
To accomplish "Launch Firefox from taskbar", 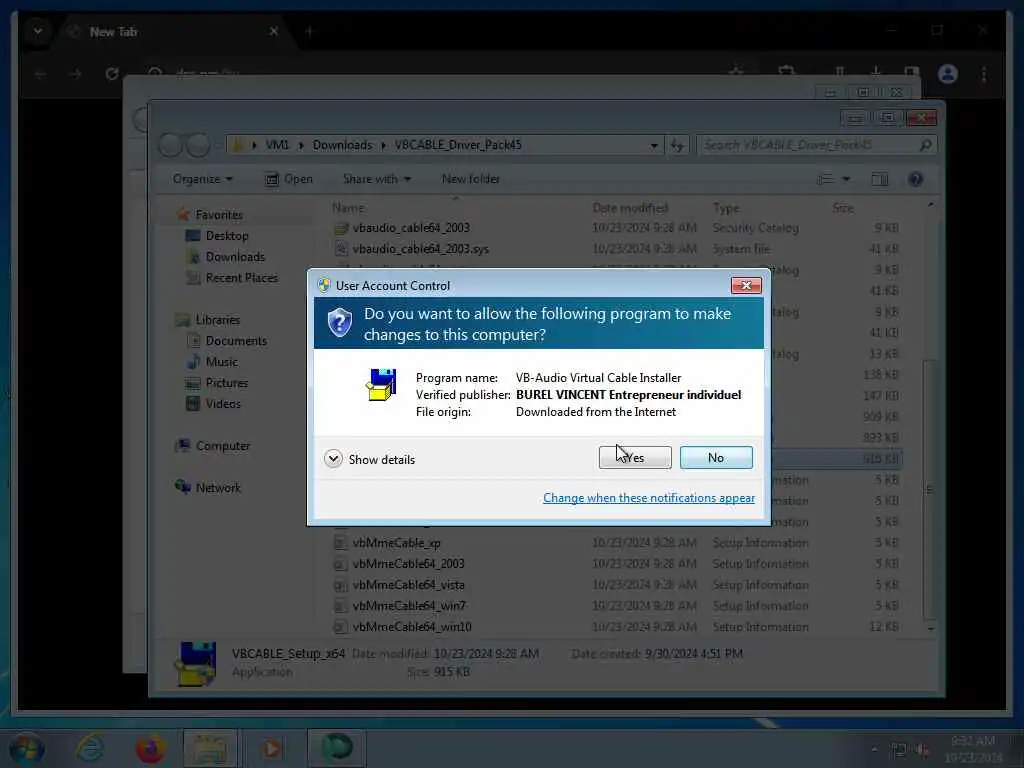I will [x=150, y=748].
